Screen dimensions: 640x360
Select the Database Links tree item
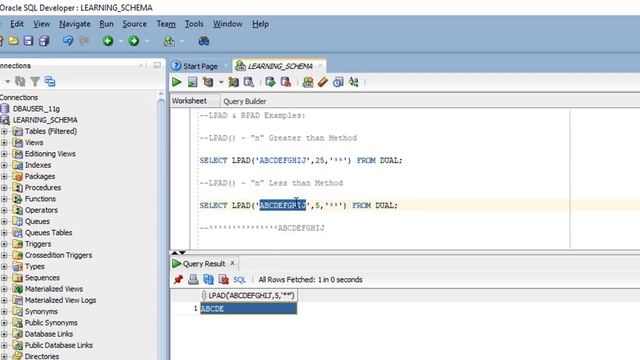49,334
